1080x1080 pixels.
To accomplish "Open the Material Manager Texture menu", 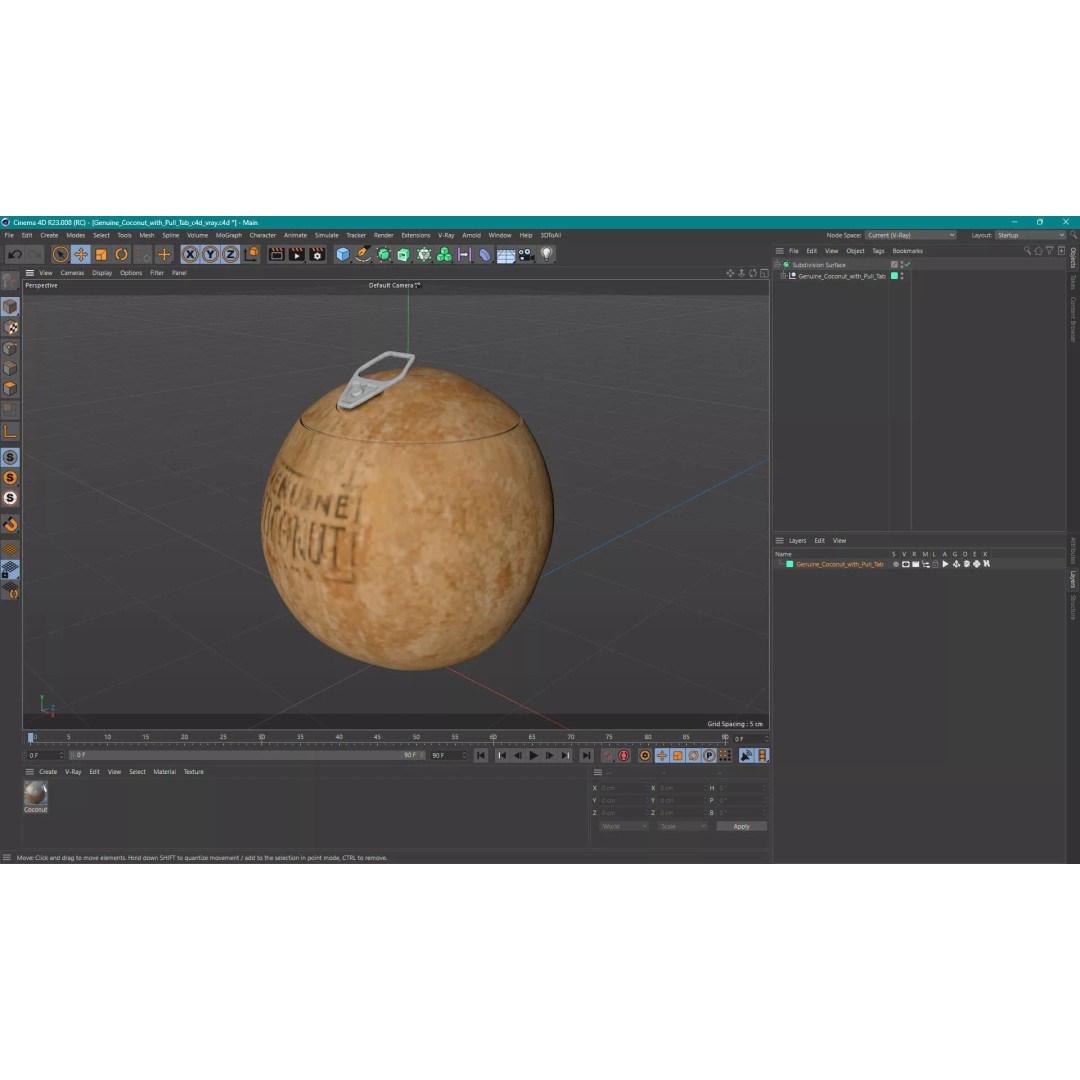I will tap(194, 772).
